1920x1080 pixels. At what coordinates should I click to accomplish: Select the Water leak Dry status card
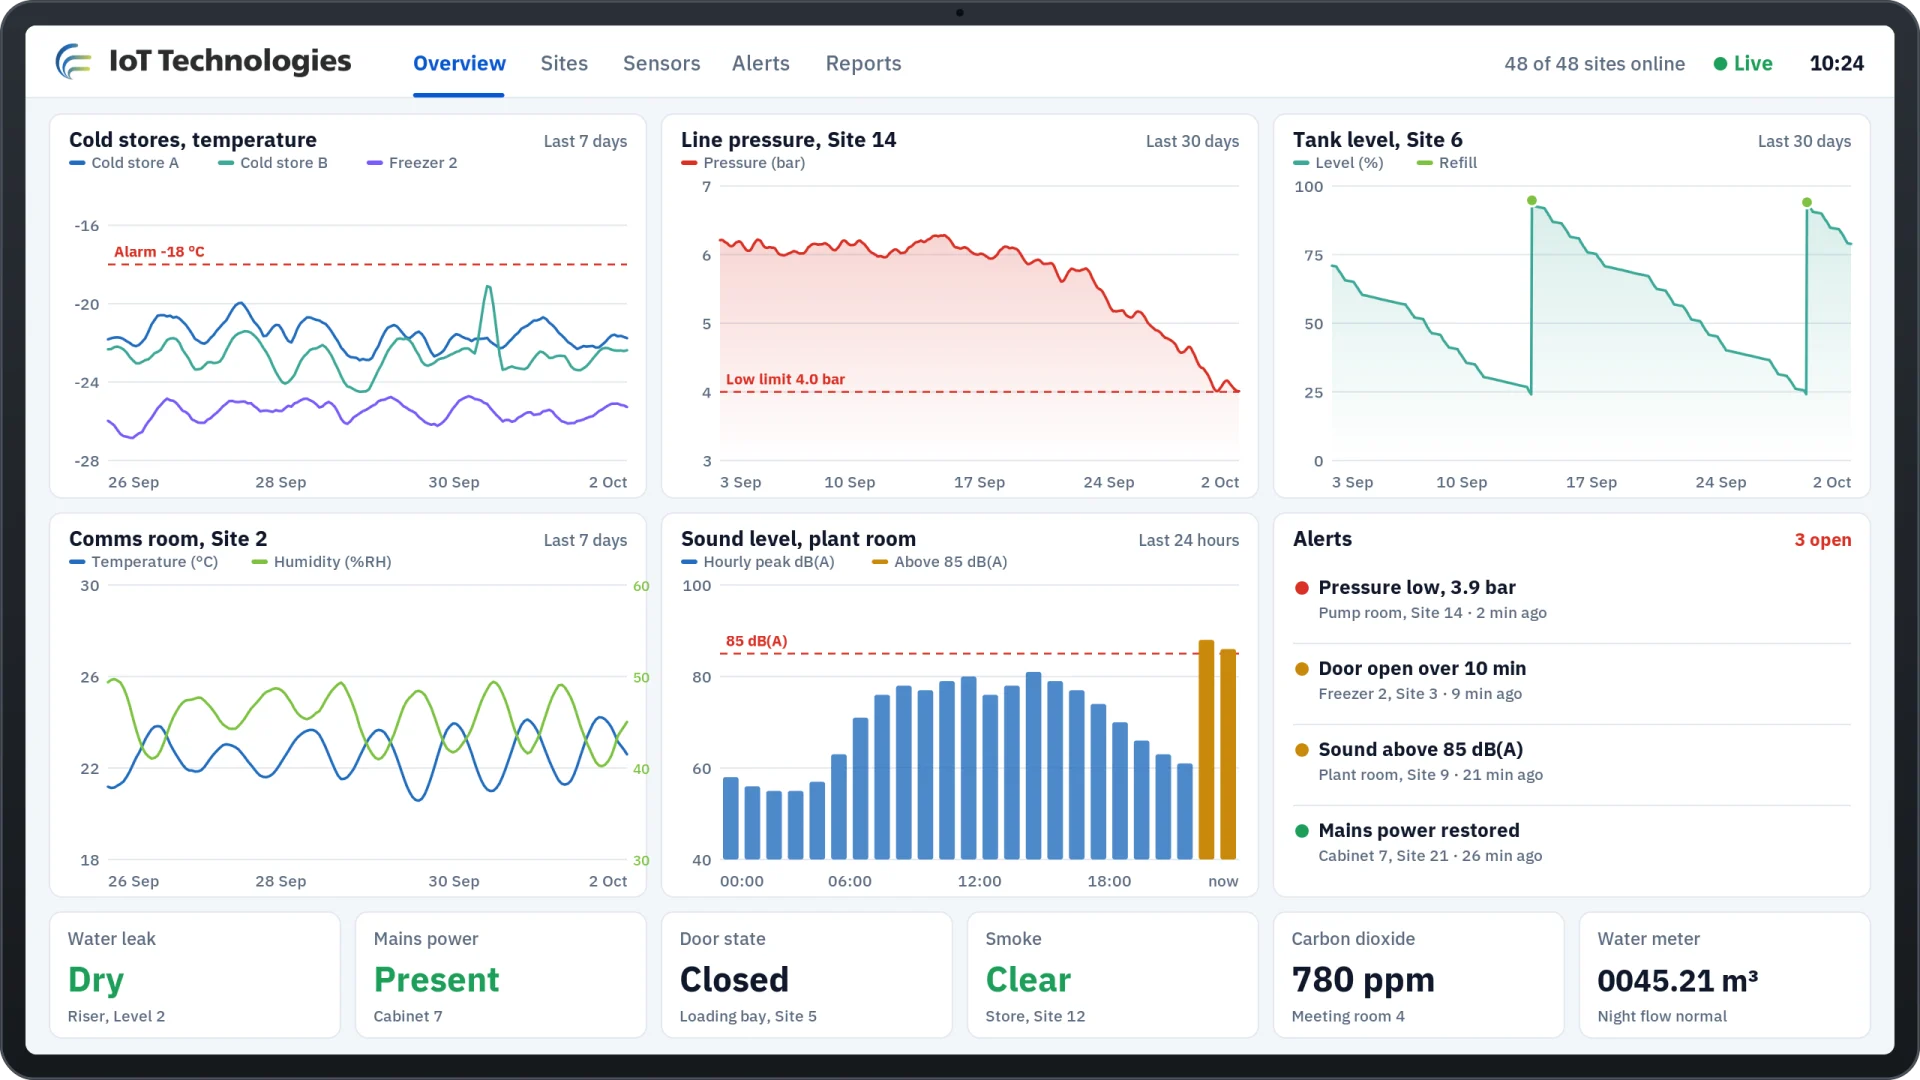click(x=195, y=975)
